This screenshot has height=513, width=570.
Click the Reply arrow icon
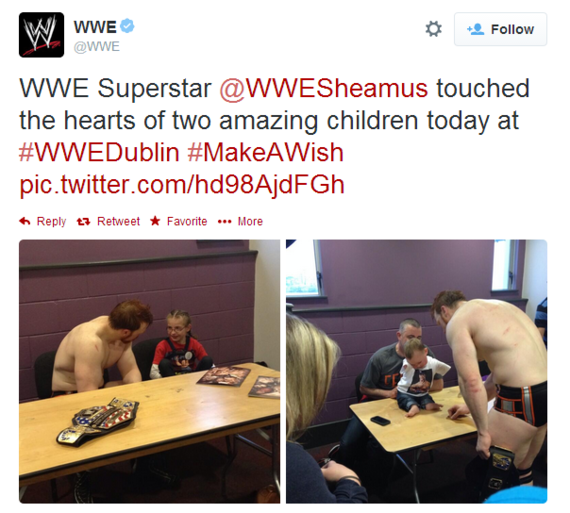click(x=25, y=221)
